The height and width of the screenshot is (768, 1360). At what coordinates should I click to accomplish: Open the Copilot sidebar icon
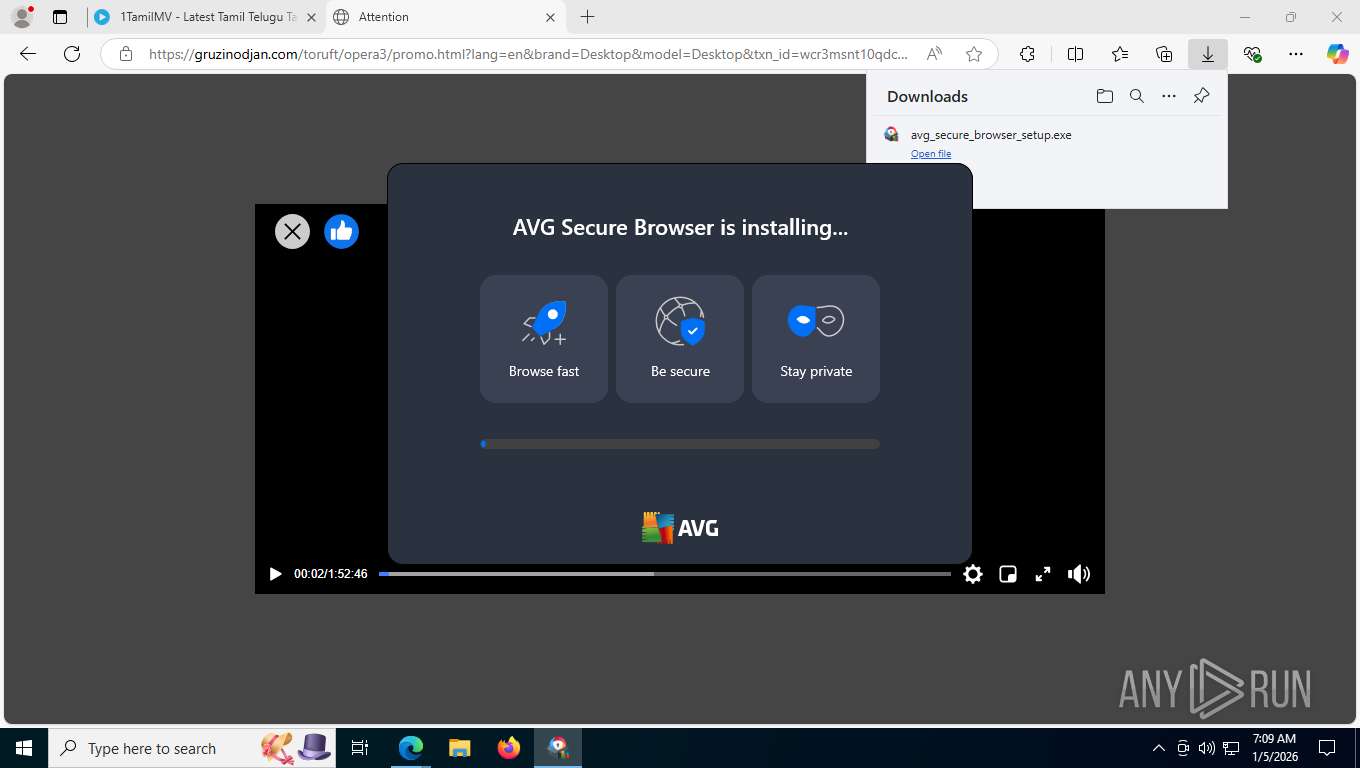pos(1338,54)
